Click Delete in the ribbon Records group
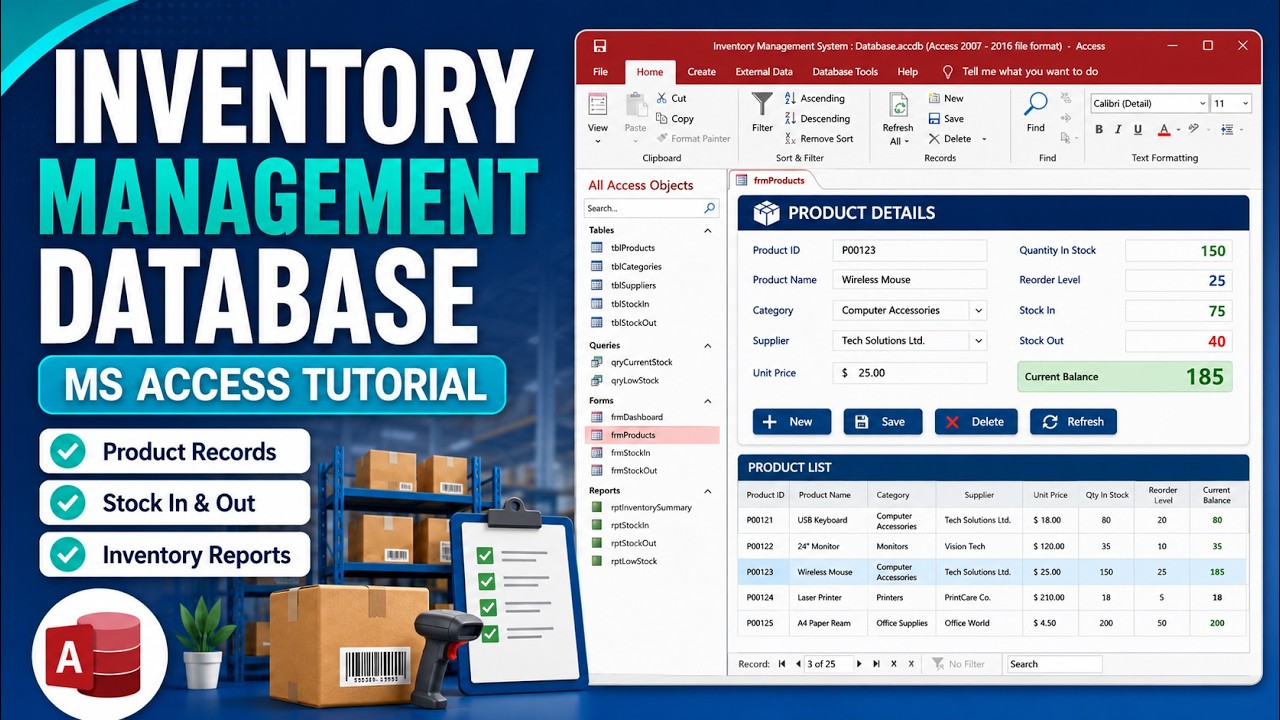 pos(949,139)
